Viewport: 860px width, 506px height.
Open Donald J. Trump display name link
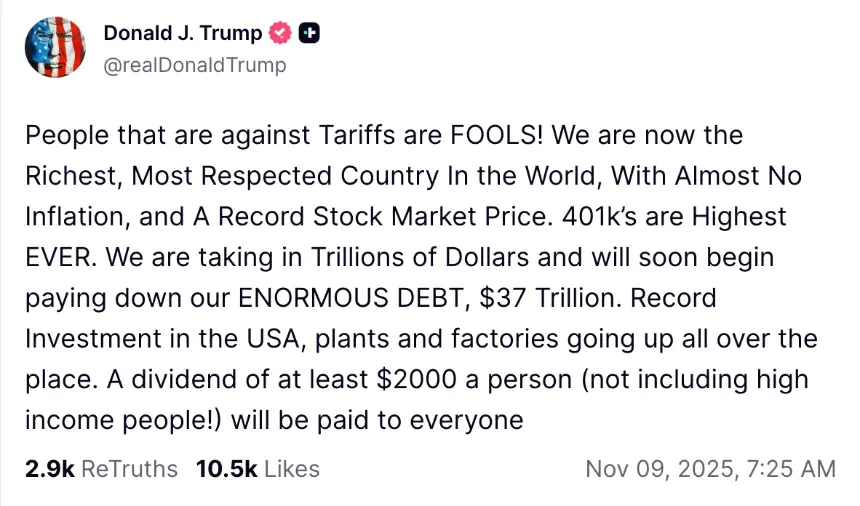point(183,33)
